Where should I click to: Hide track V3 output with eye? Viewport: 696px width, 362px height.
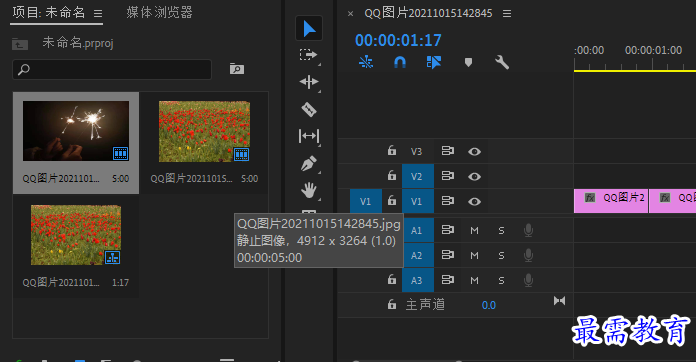tap(474, 152)
